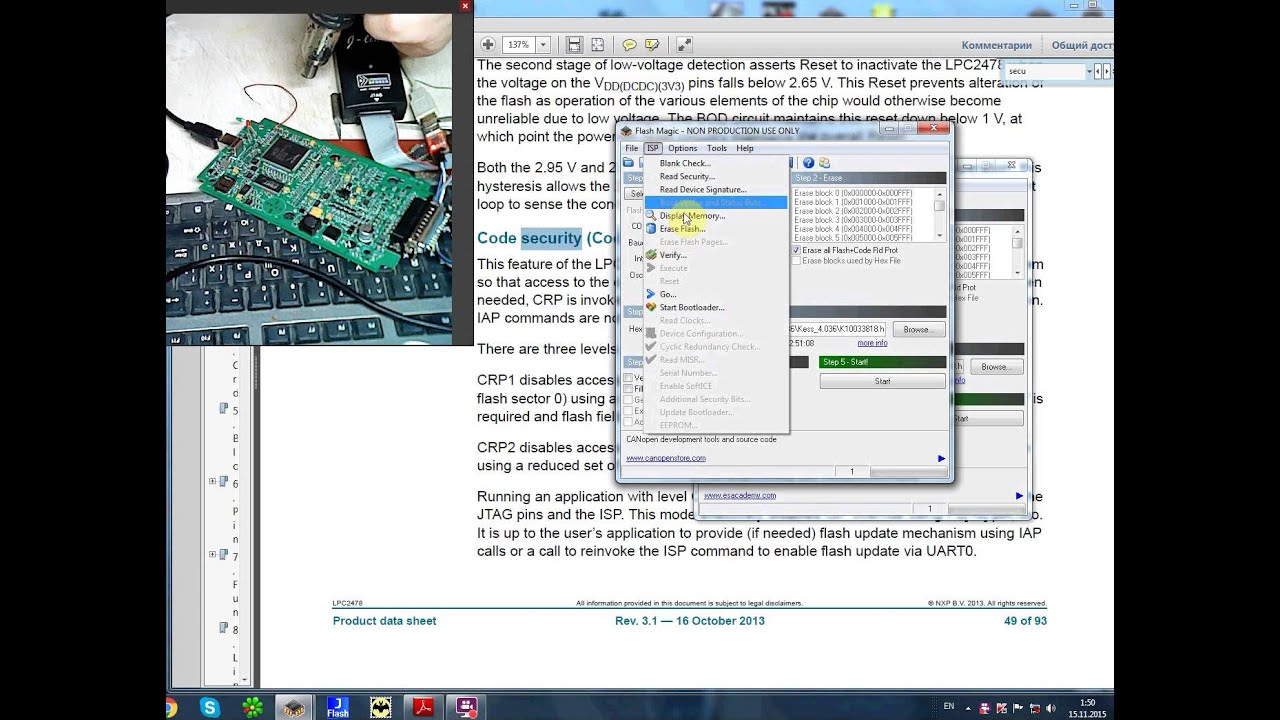The width and height of the screenshot is (1280, 720).
Task: Open Skype from the taskbar
Action: [x=210, y=707]
